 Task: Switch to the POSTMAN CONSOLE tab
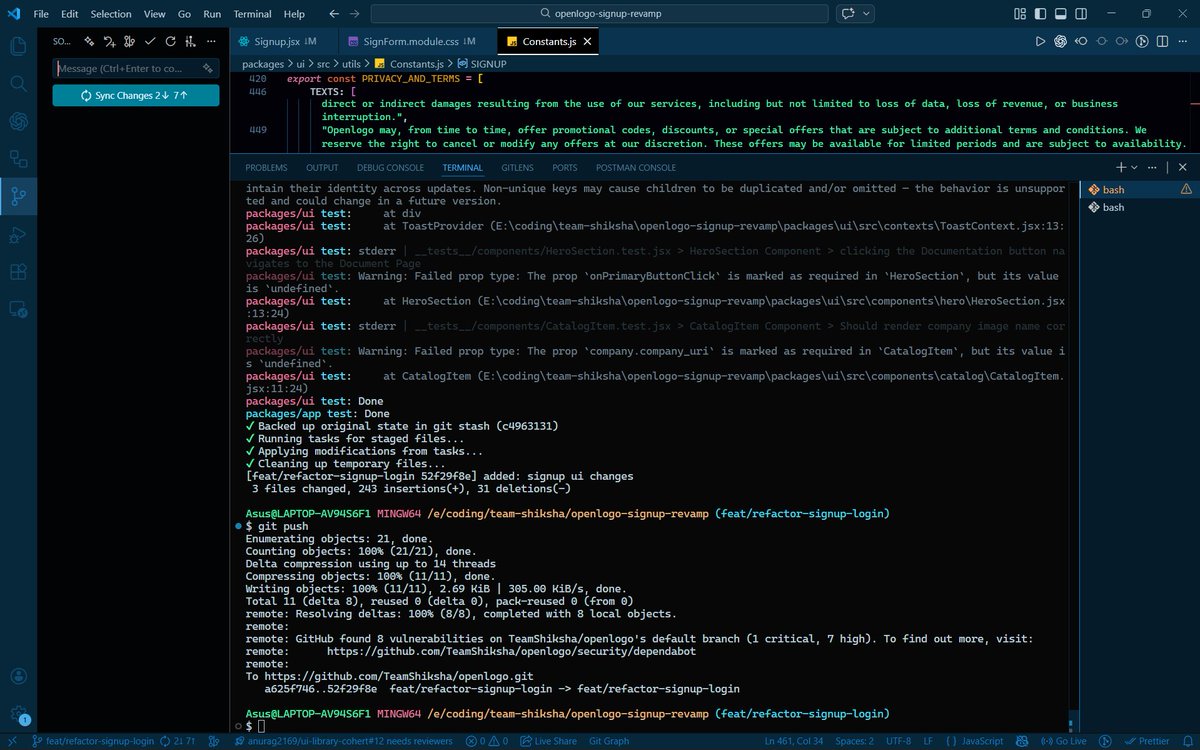point(636,168)
